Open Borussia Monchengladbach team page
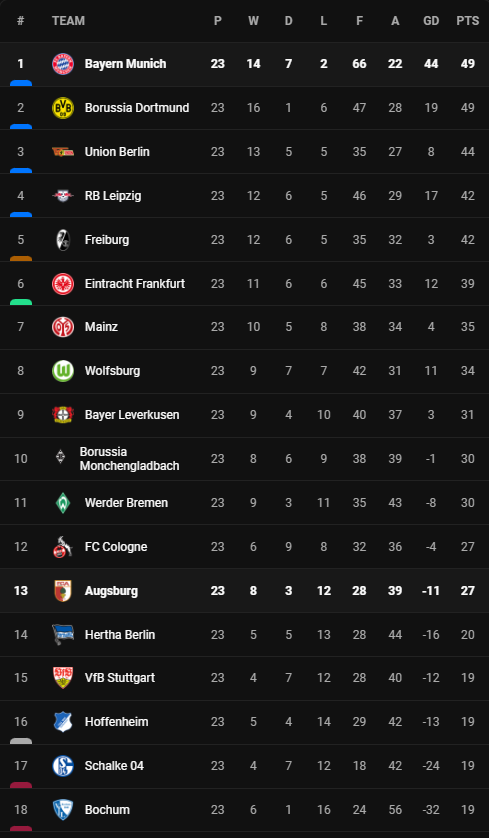 pos(129,459)
